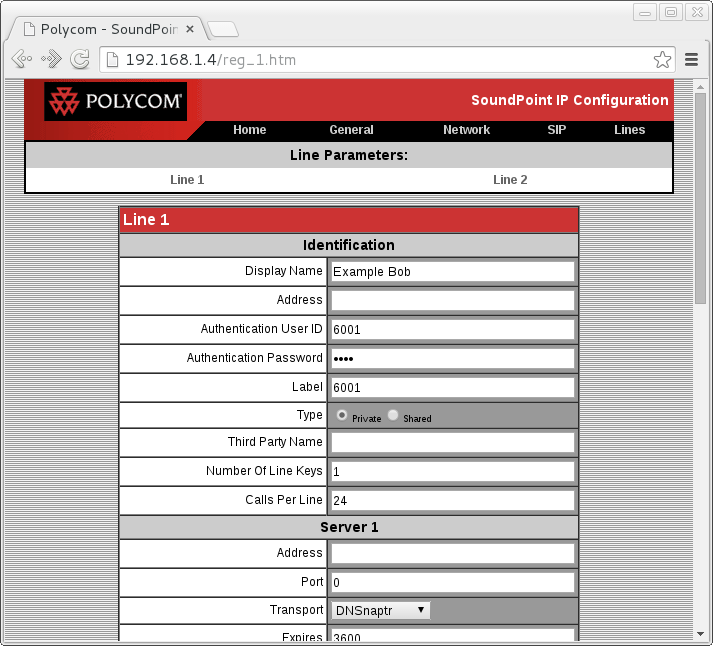This screenshot has height=646, width=713.
Task: Open a new browser tab
Action: point(223,29)
